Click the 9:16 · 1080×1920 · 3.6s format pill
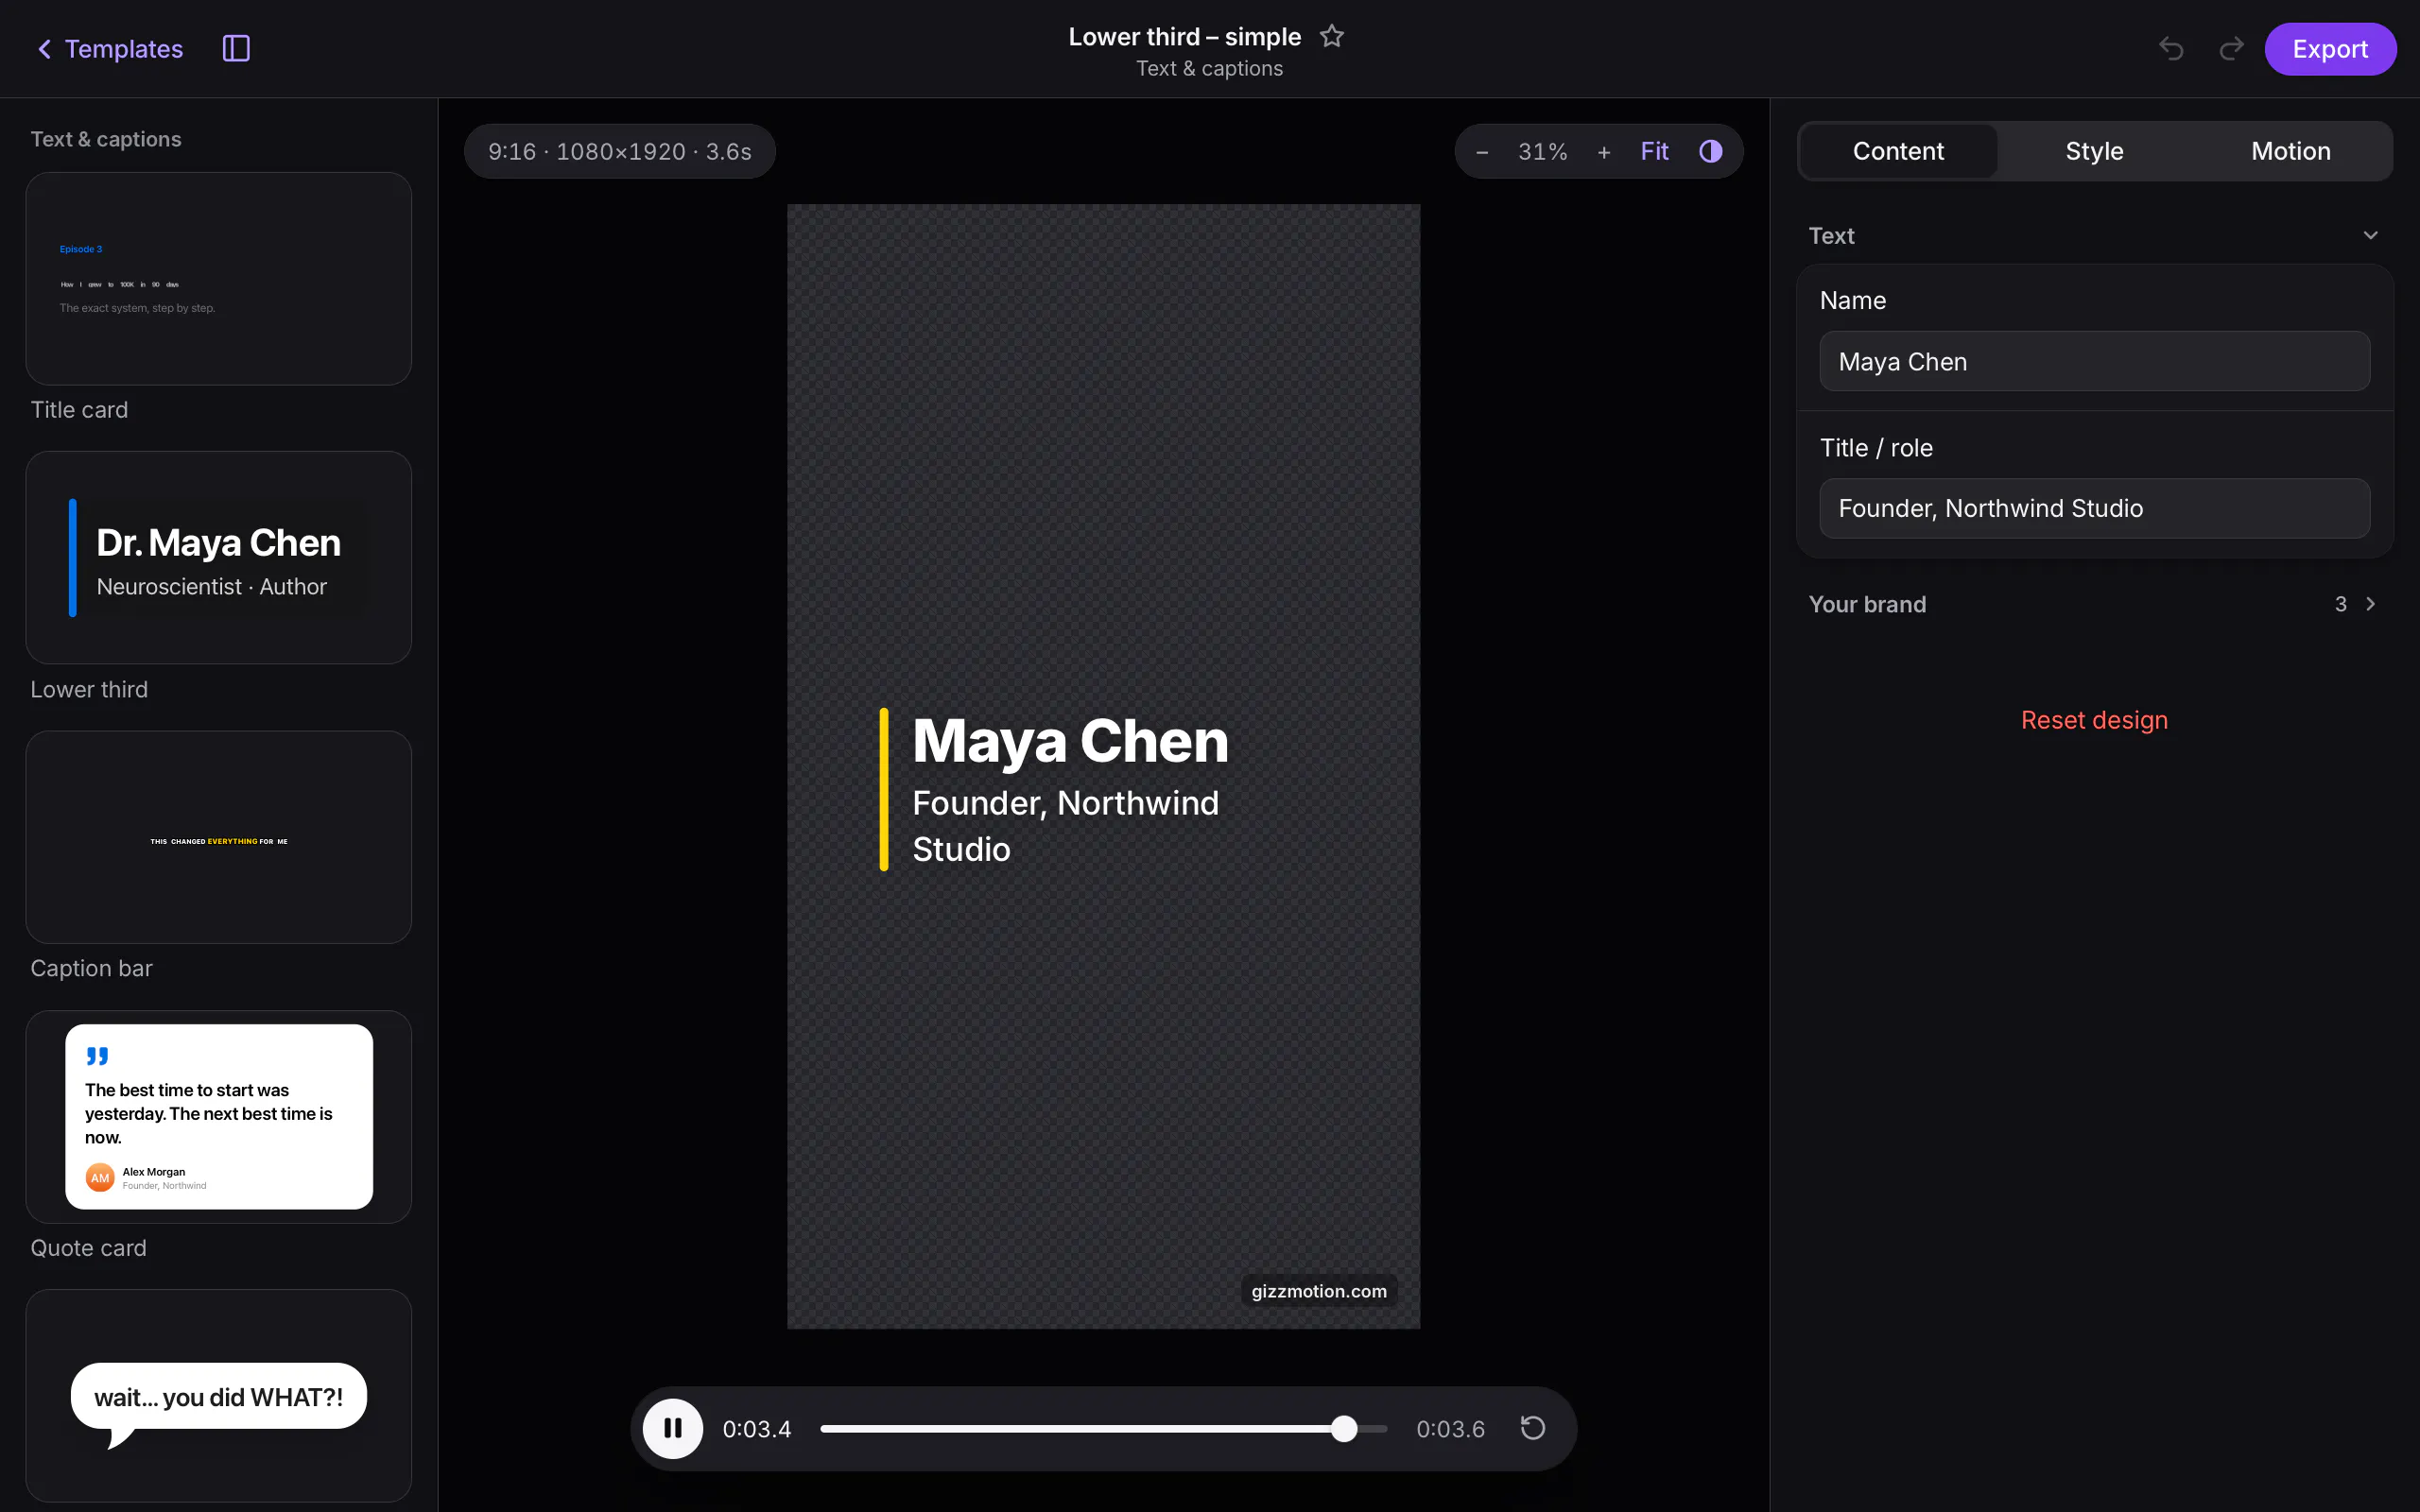Screen dimensions: 2420x1512 tap(619, 152)
